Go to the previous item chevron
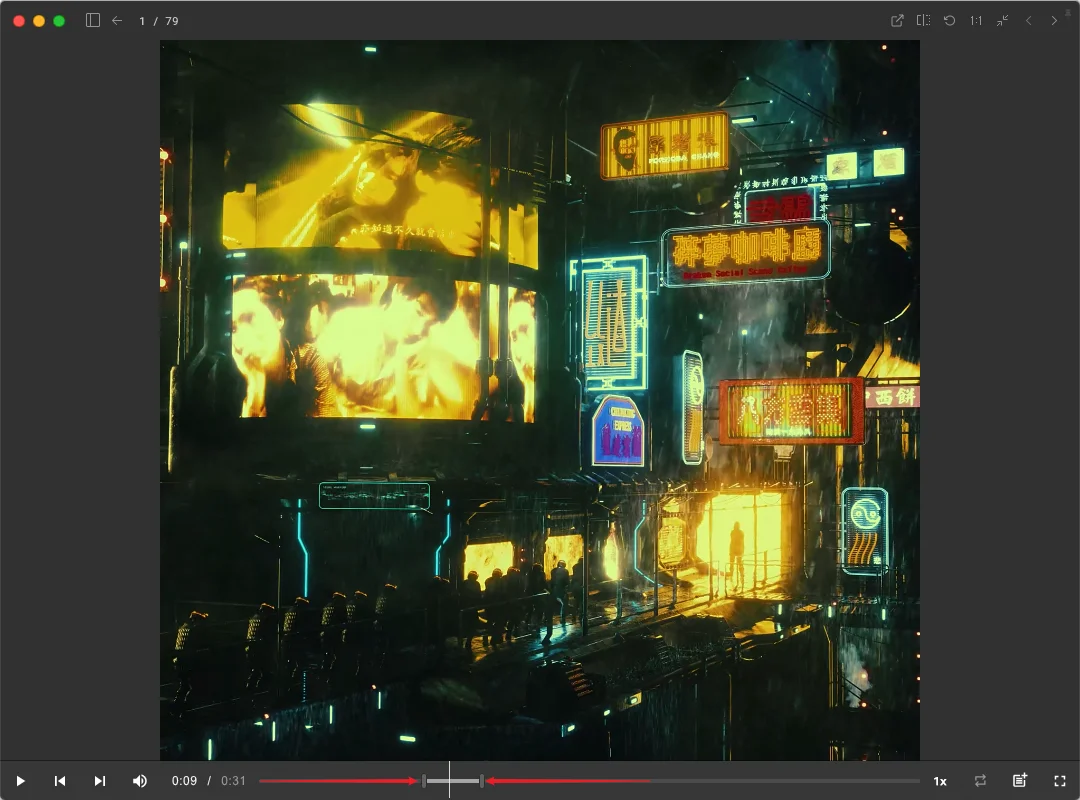The image size is (1080, 800). pos(1028,20)
